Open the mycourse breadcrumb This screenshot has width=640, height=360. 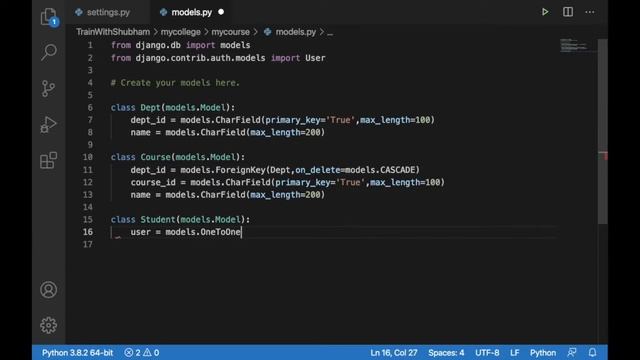230,32
